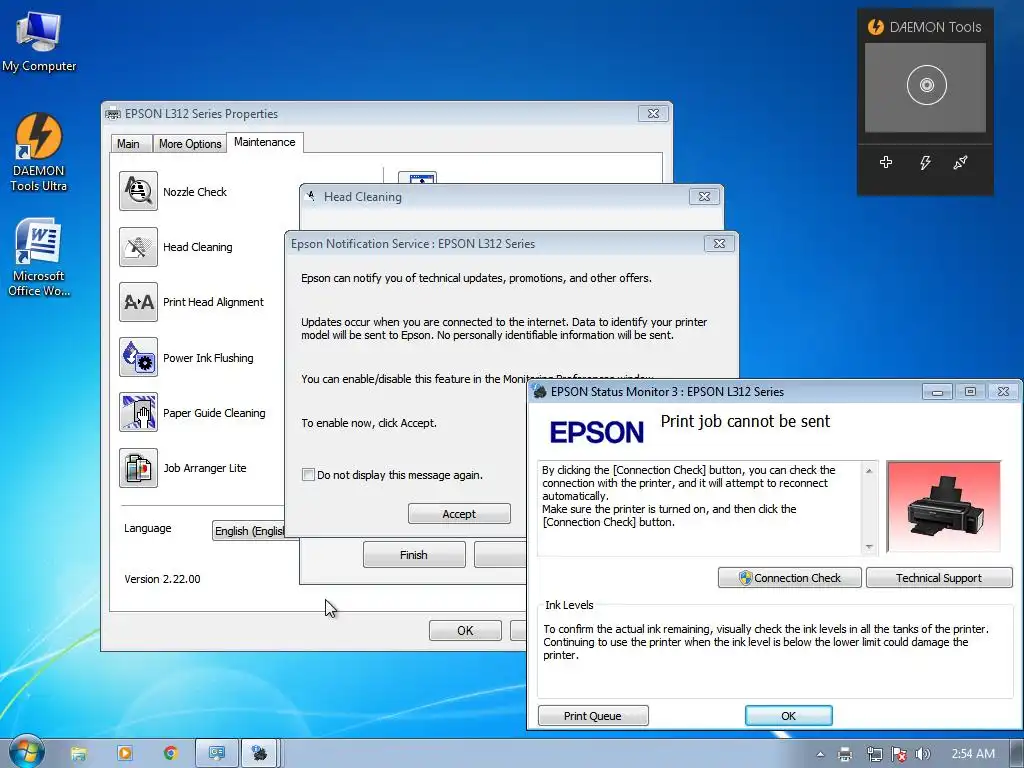Click the Nozzle Check label
1024x768 pixels.
point(195,192)
